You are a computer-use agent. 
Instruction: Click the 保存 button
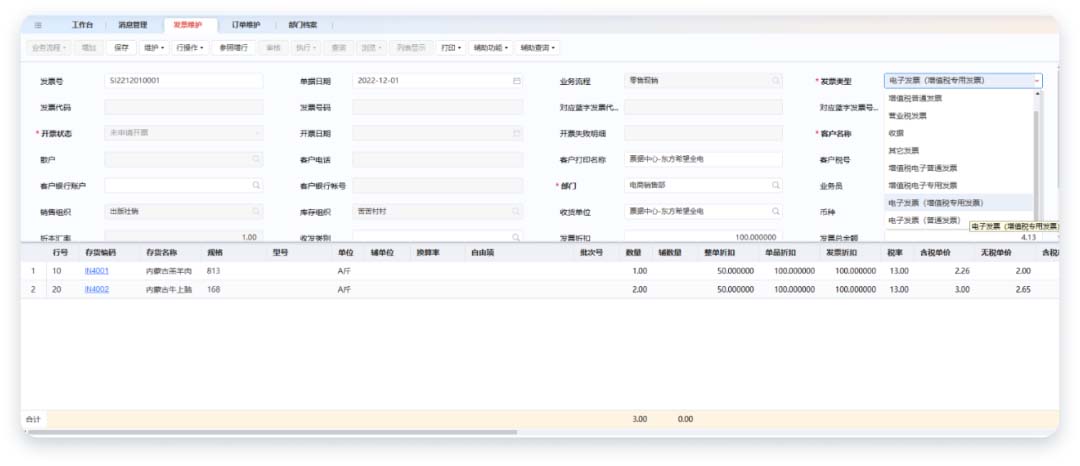(121, 48)
